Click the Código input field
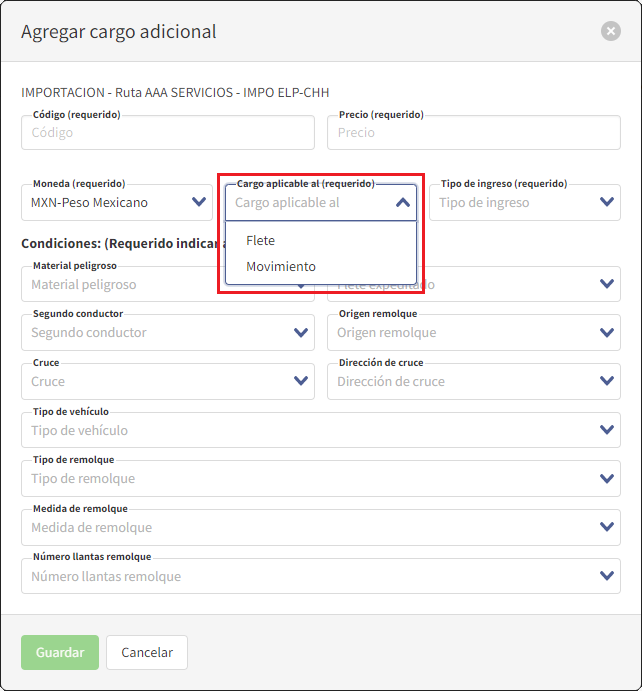642x691 pixels. coord(167,133)
